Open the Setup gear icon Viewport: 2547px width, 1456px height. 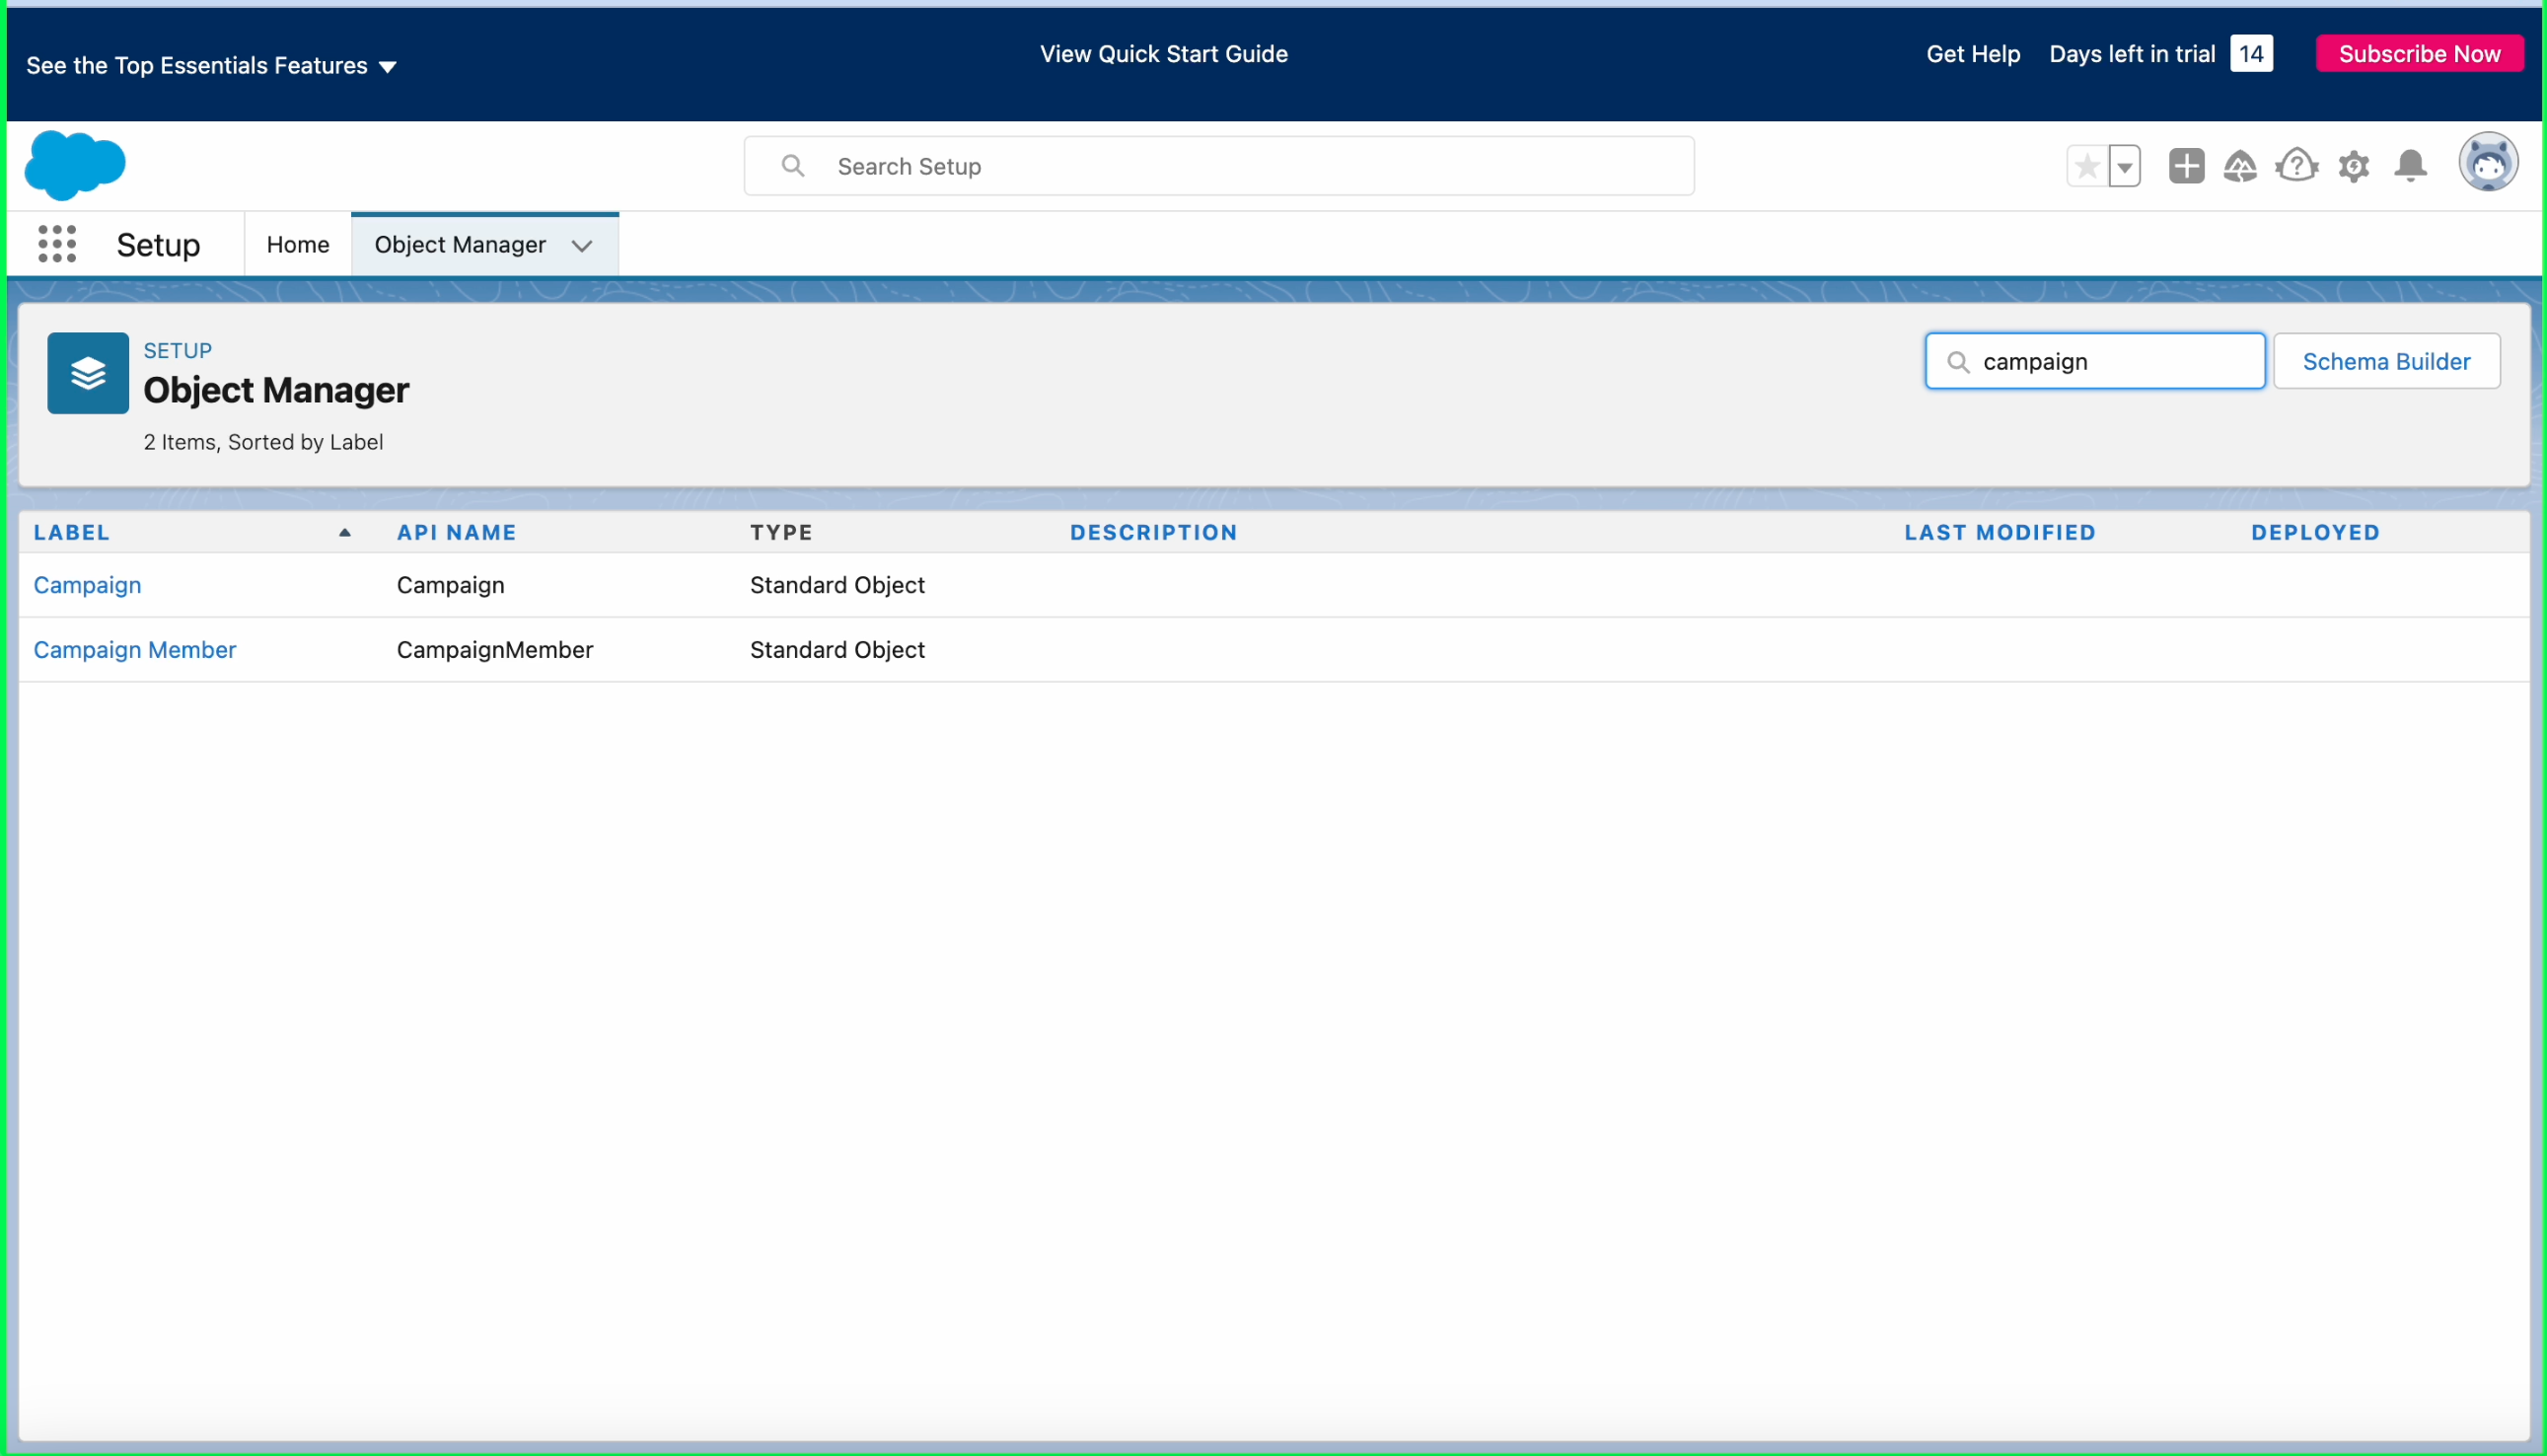click(x=2354, y=166)
